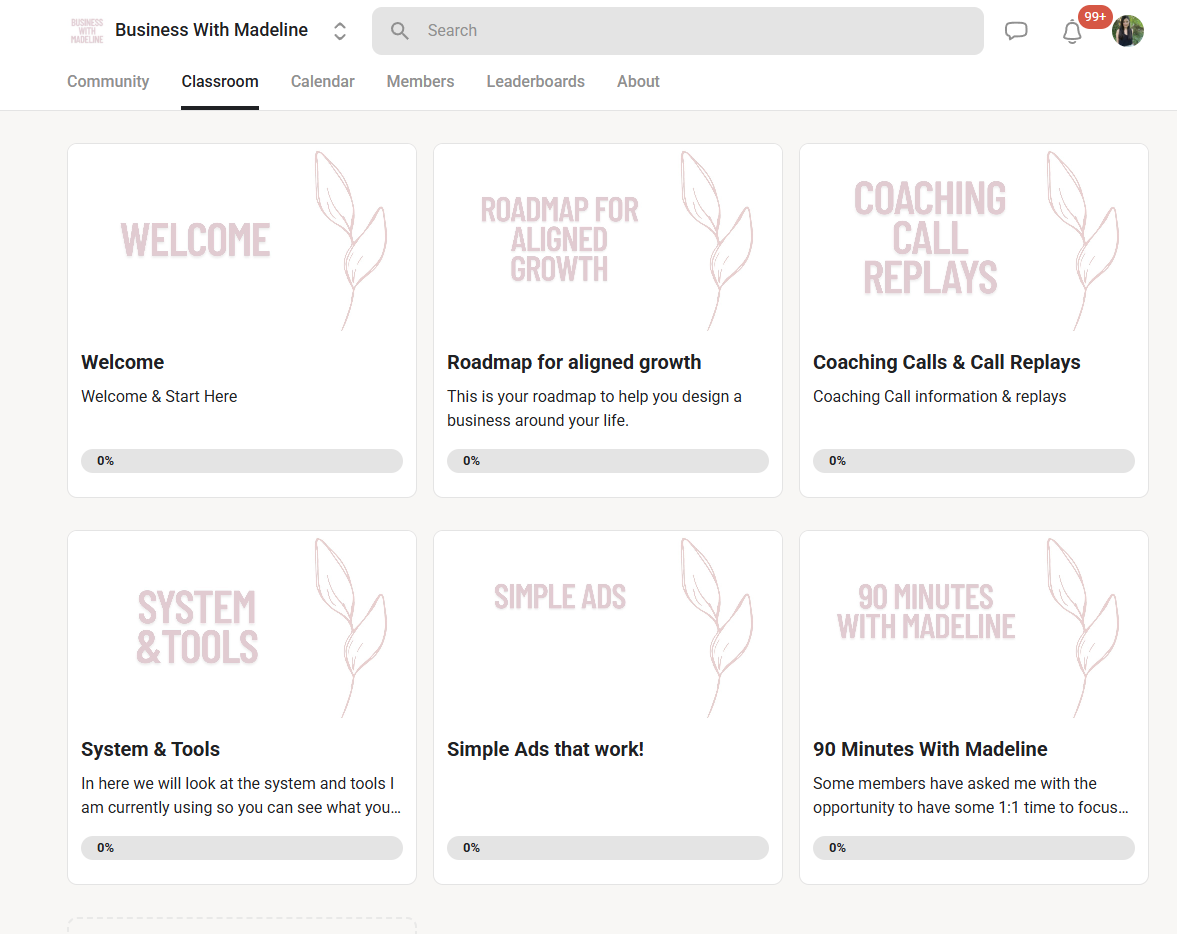The width and height of the screenshot is (1177, 934).
Task: Open the chat messages icon
Action: pyautogui.click(x=1016, y=31)
